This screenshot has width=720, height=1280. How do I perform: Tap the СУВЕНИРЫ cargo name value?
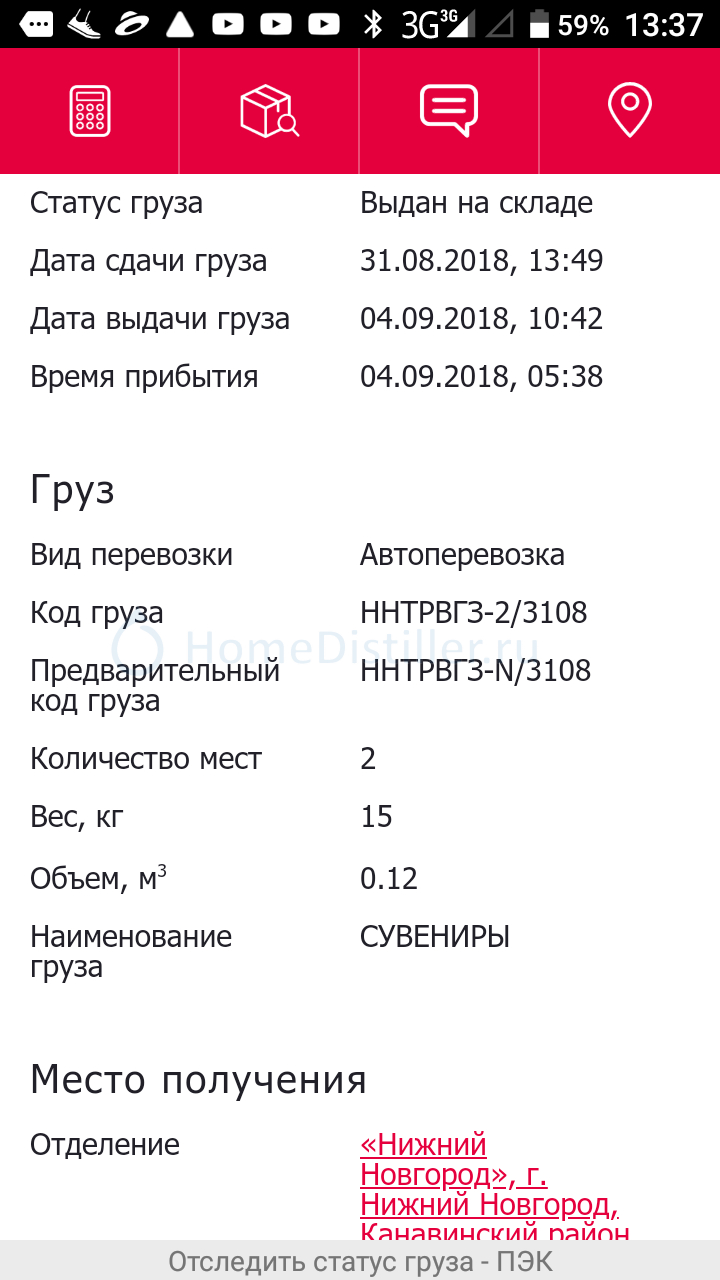435,937
